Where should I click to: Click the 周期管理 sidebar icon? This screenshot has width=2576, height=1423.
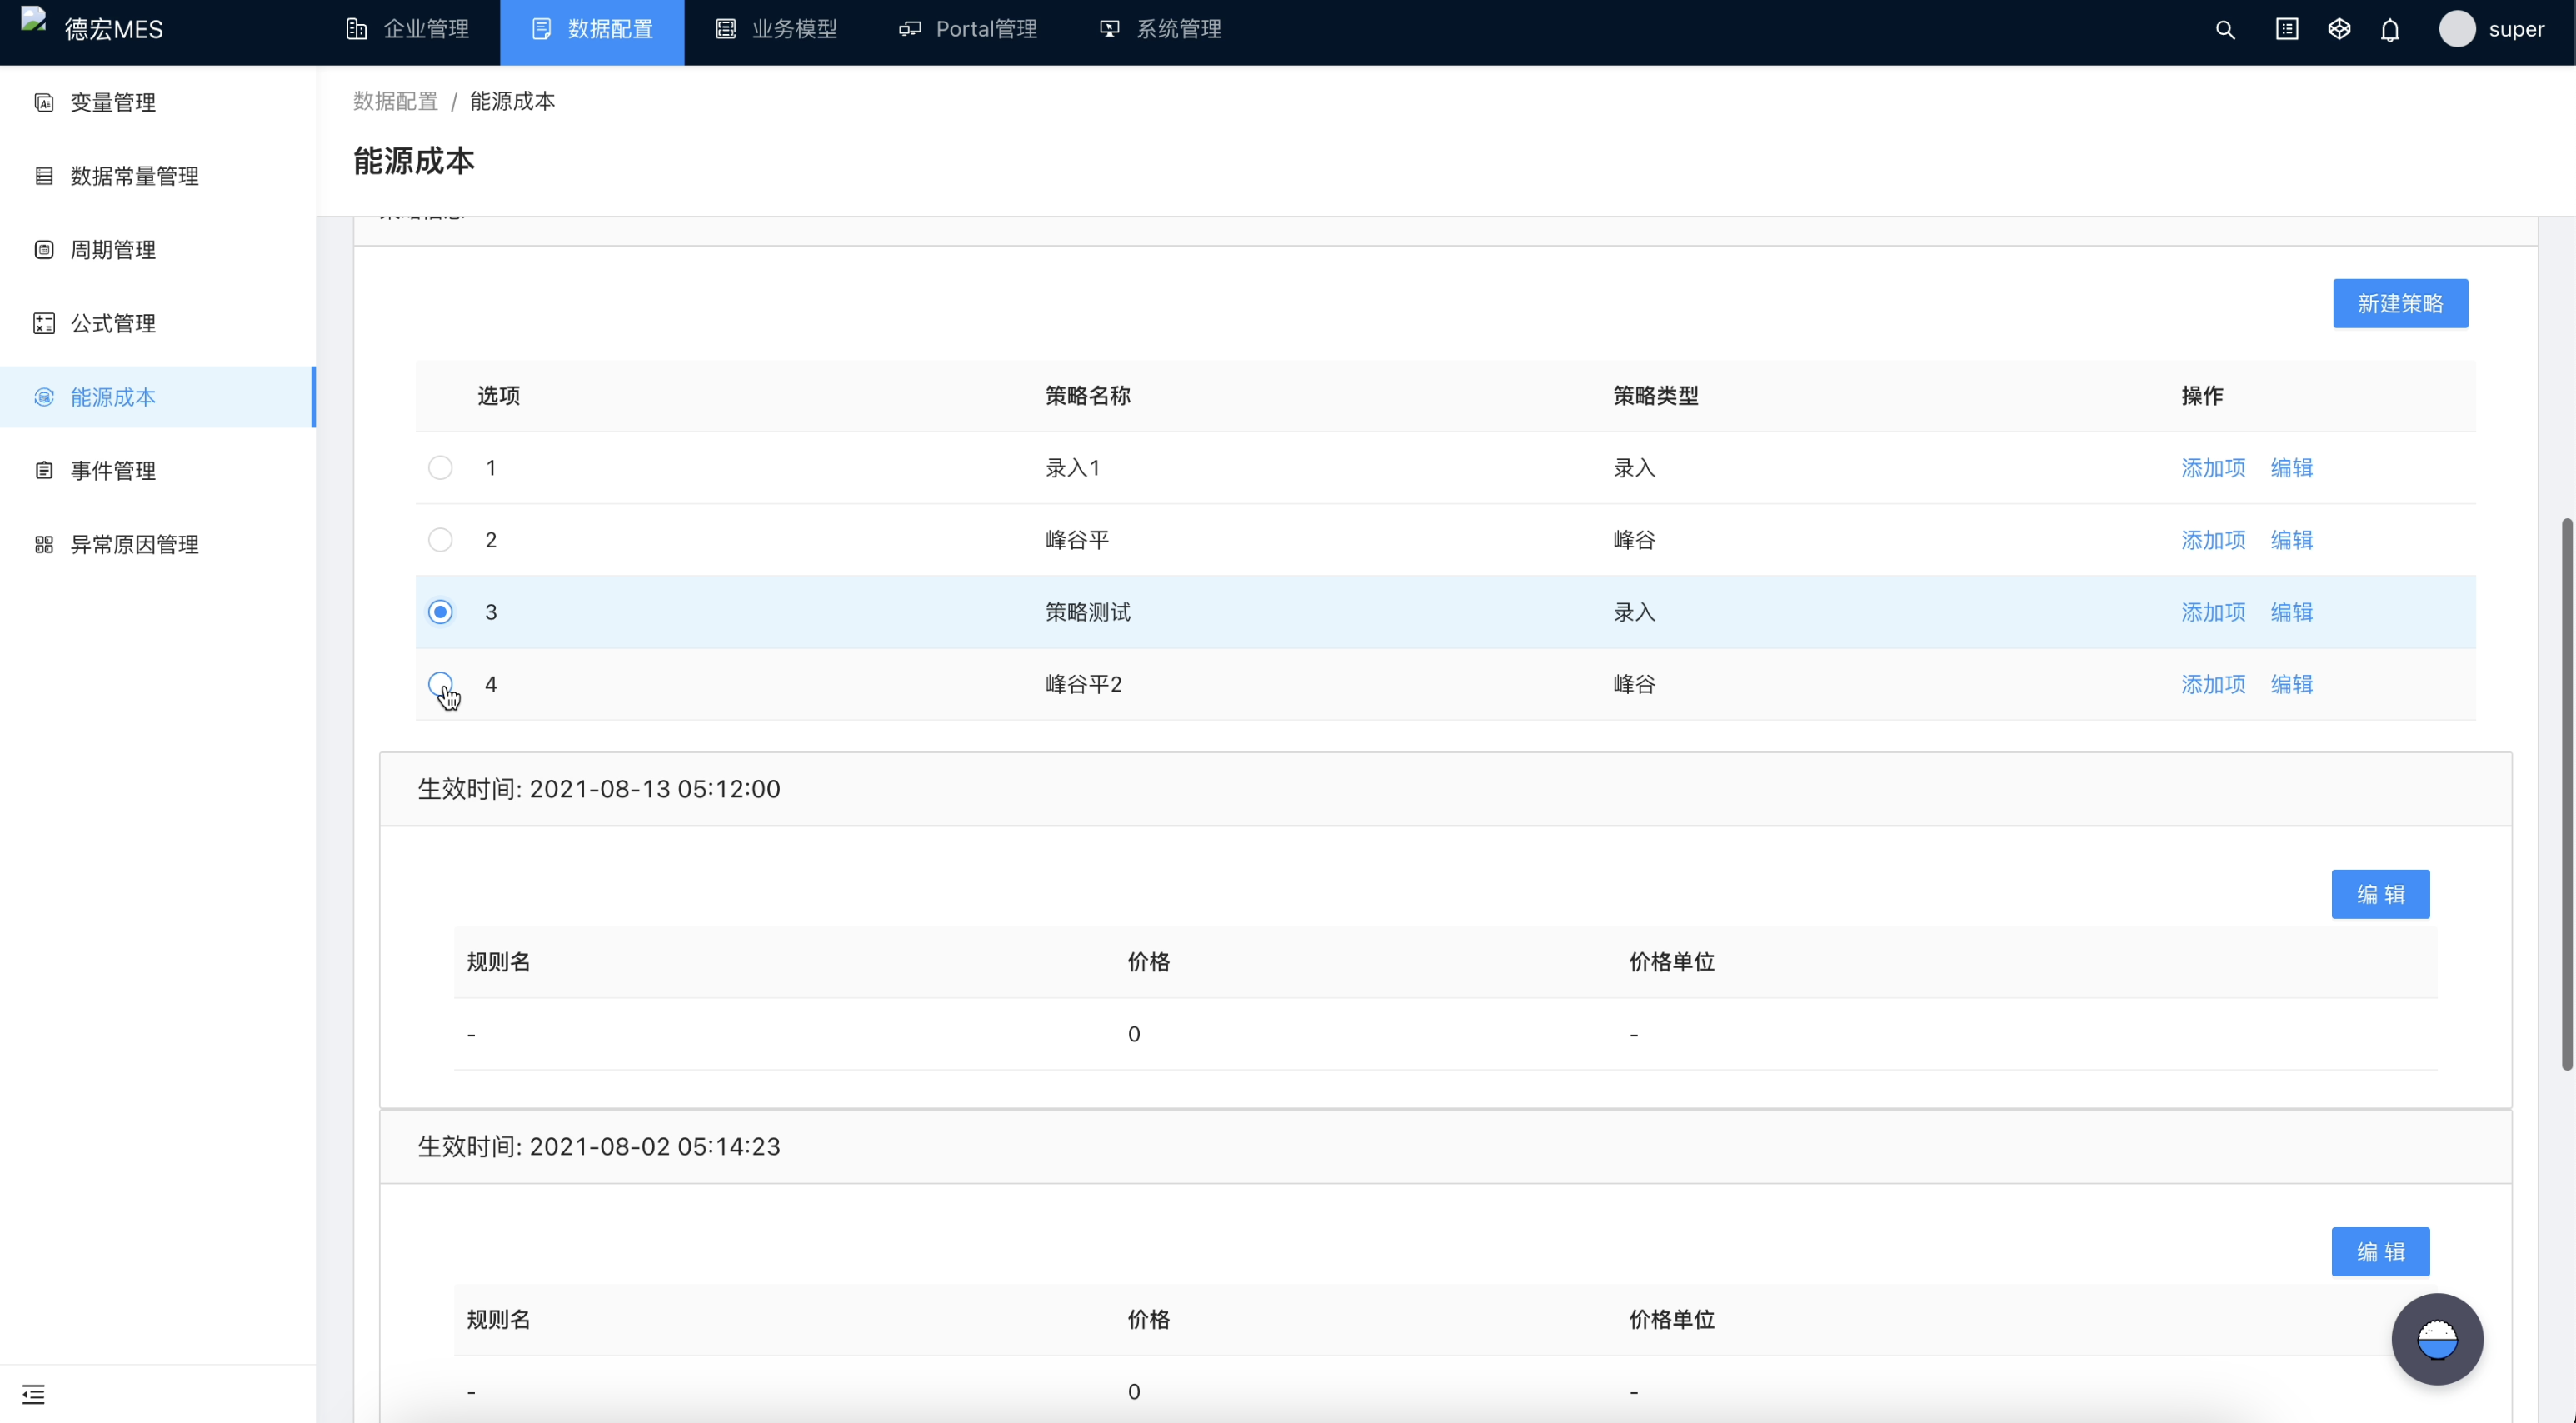[x=44, y=250]
